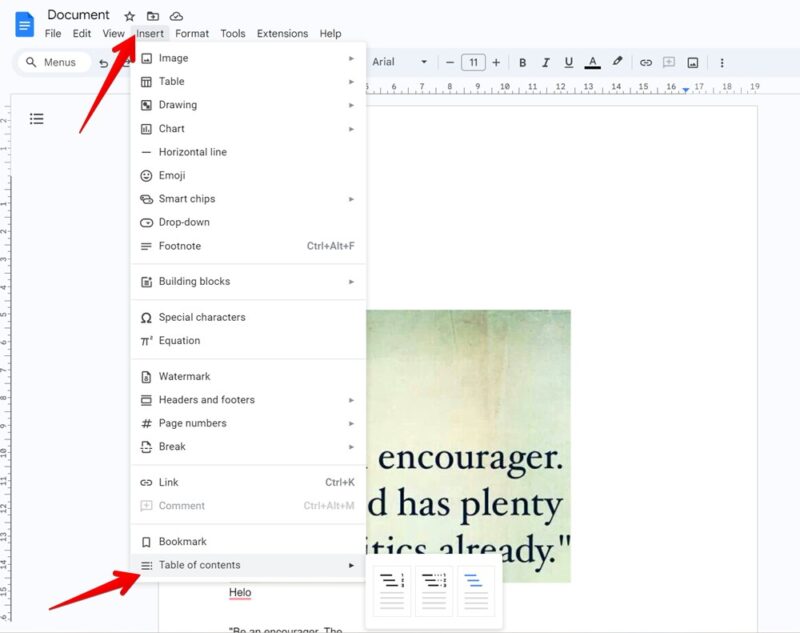This screenshot has height=633, width=800.
Task: Toggle italic formatting
Action: click(x=545, y=62)
